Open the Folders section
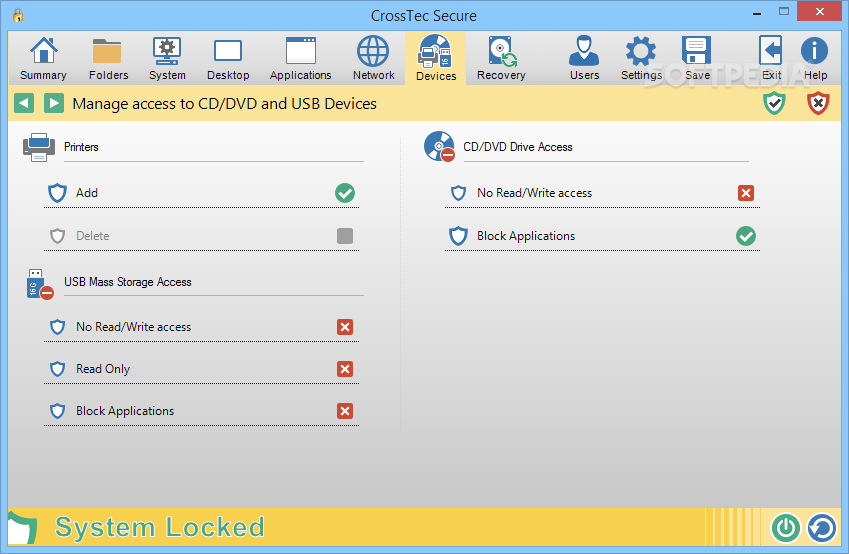 point(108,58)
